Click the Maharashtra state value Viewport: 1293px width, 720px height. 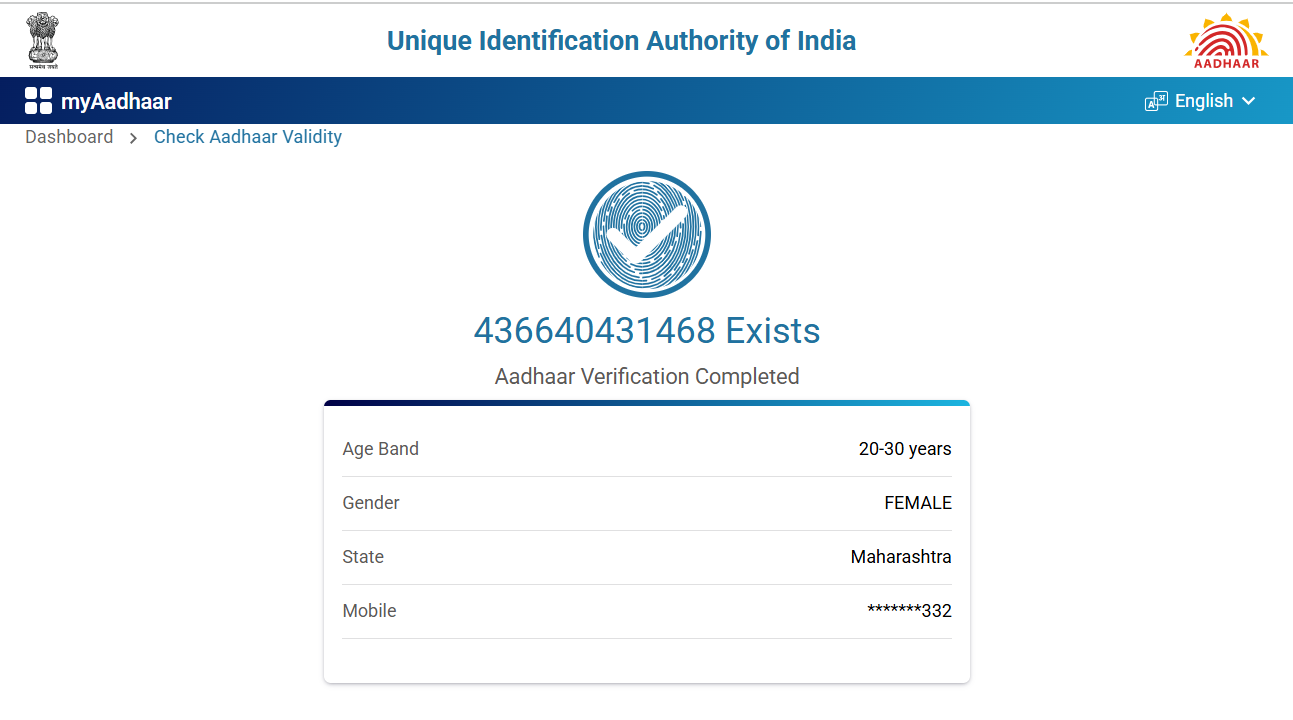click(901, 557)
